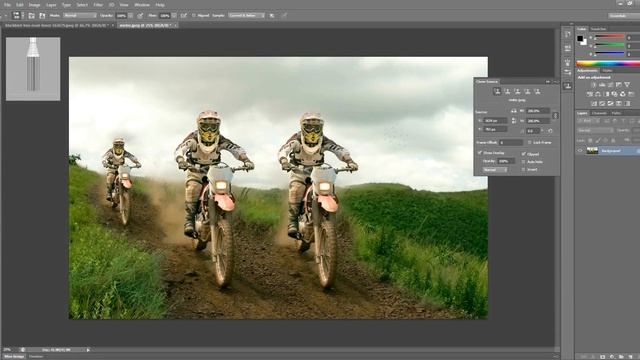Click the reset transform icon in Clone Source

550,131
